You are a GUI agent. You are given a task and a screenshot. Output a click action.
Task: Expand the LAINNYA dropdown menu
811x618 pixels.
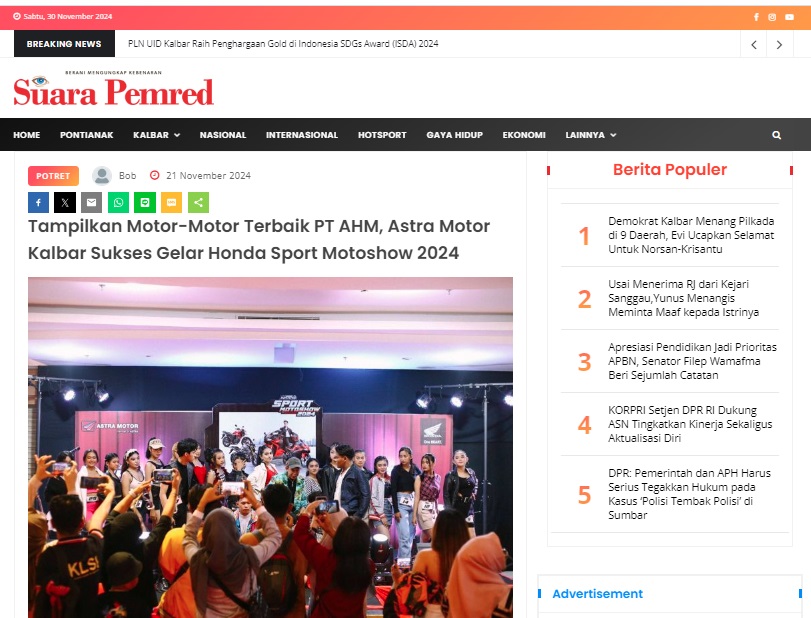[591, 135]
